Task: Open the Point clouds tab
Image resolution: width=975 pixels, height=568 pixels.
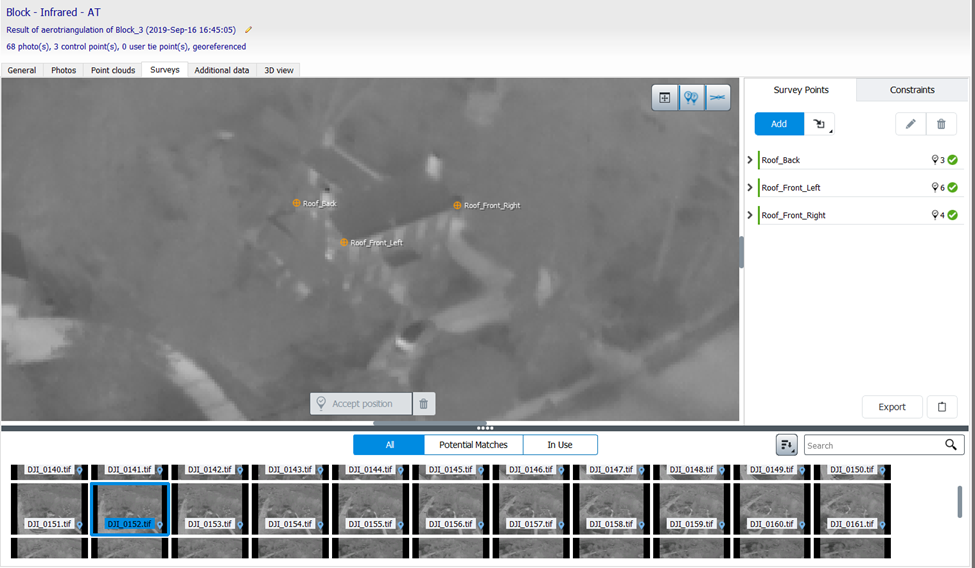Action: (113, 70)
